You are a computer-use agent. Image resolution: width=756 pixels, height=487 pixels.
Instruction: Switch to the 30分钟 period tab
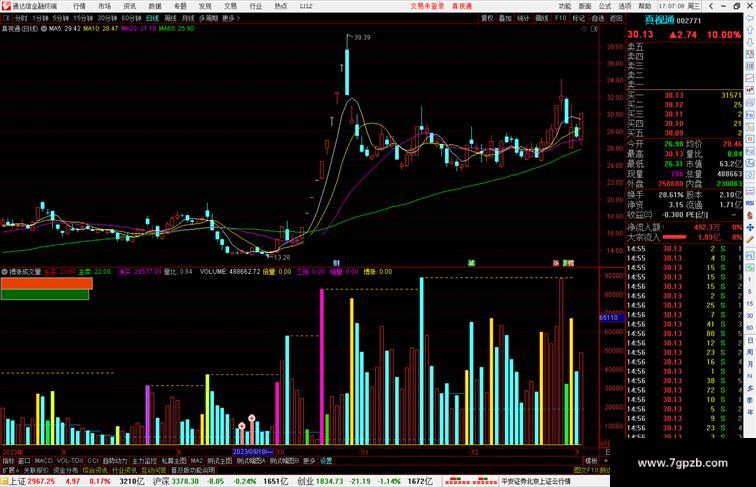pos(107,18)
